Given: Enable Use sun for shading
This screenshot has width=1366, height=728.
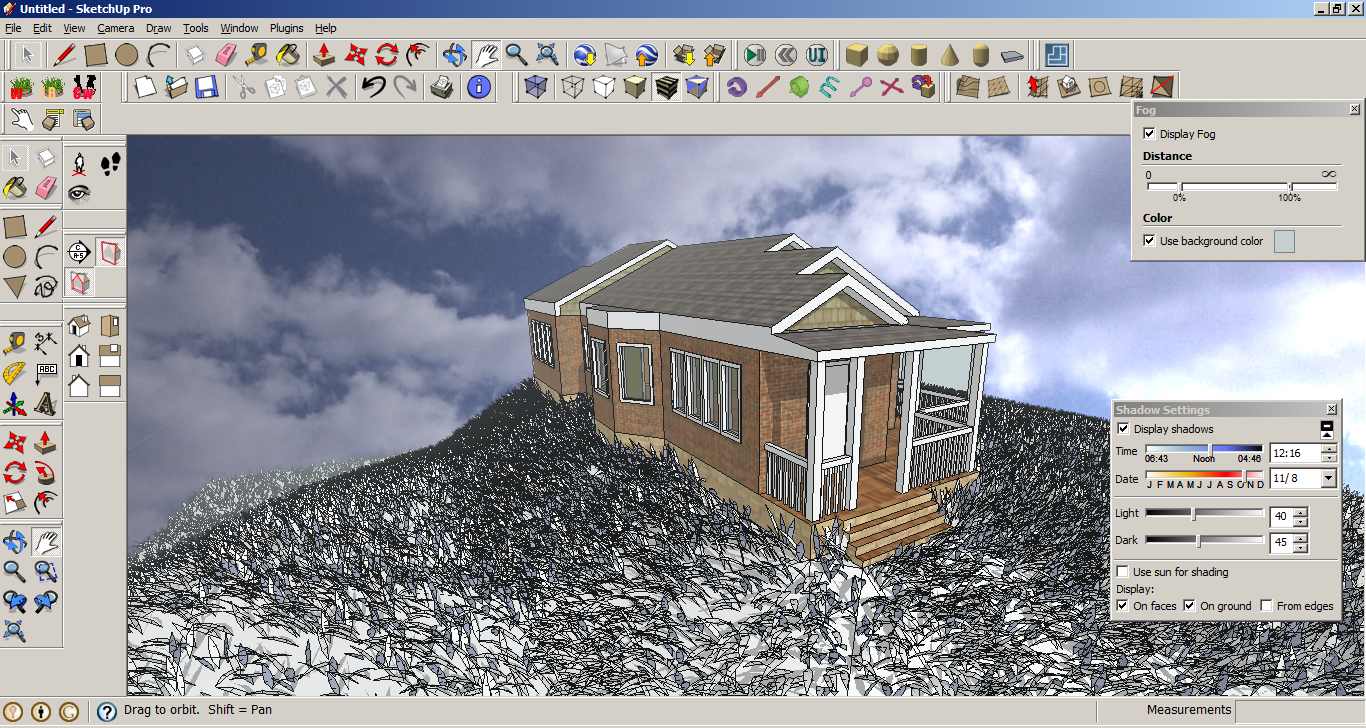Looking at the screenshot, I should [1123, 572].
